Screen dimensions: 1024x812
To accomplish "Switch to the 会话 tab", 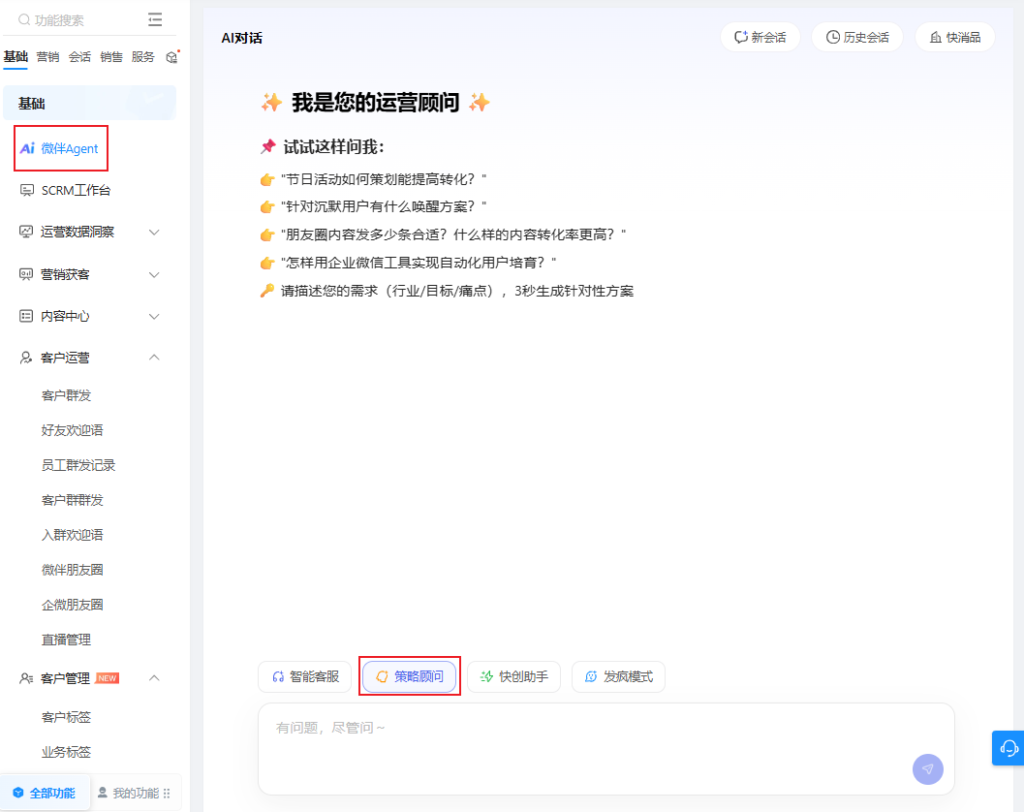I will pyautogui.click(x=80, y=57).
